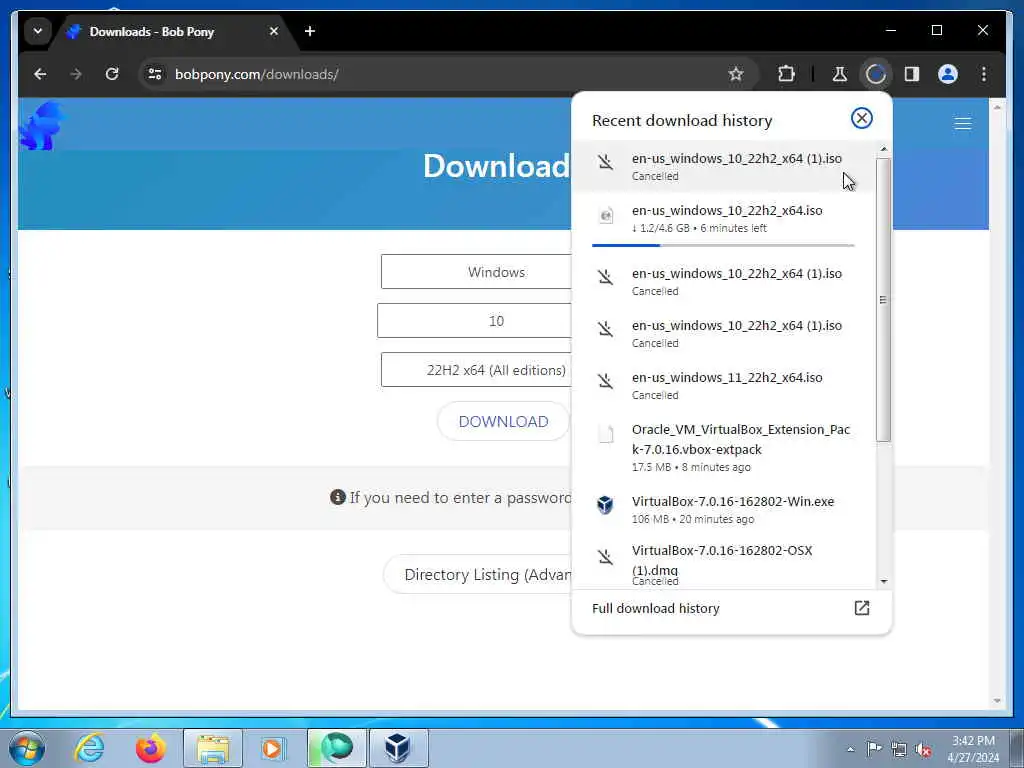Show hidden system tray icons arrow

850,748
